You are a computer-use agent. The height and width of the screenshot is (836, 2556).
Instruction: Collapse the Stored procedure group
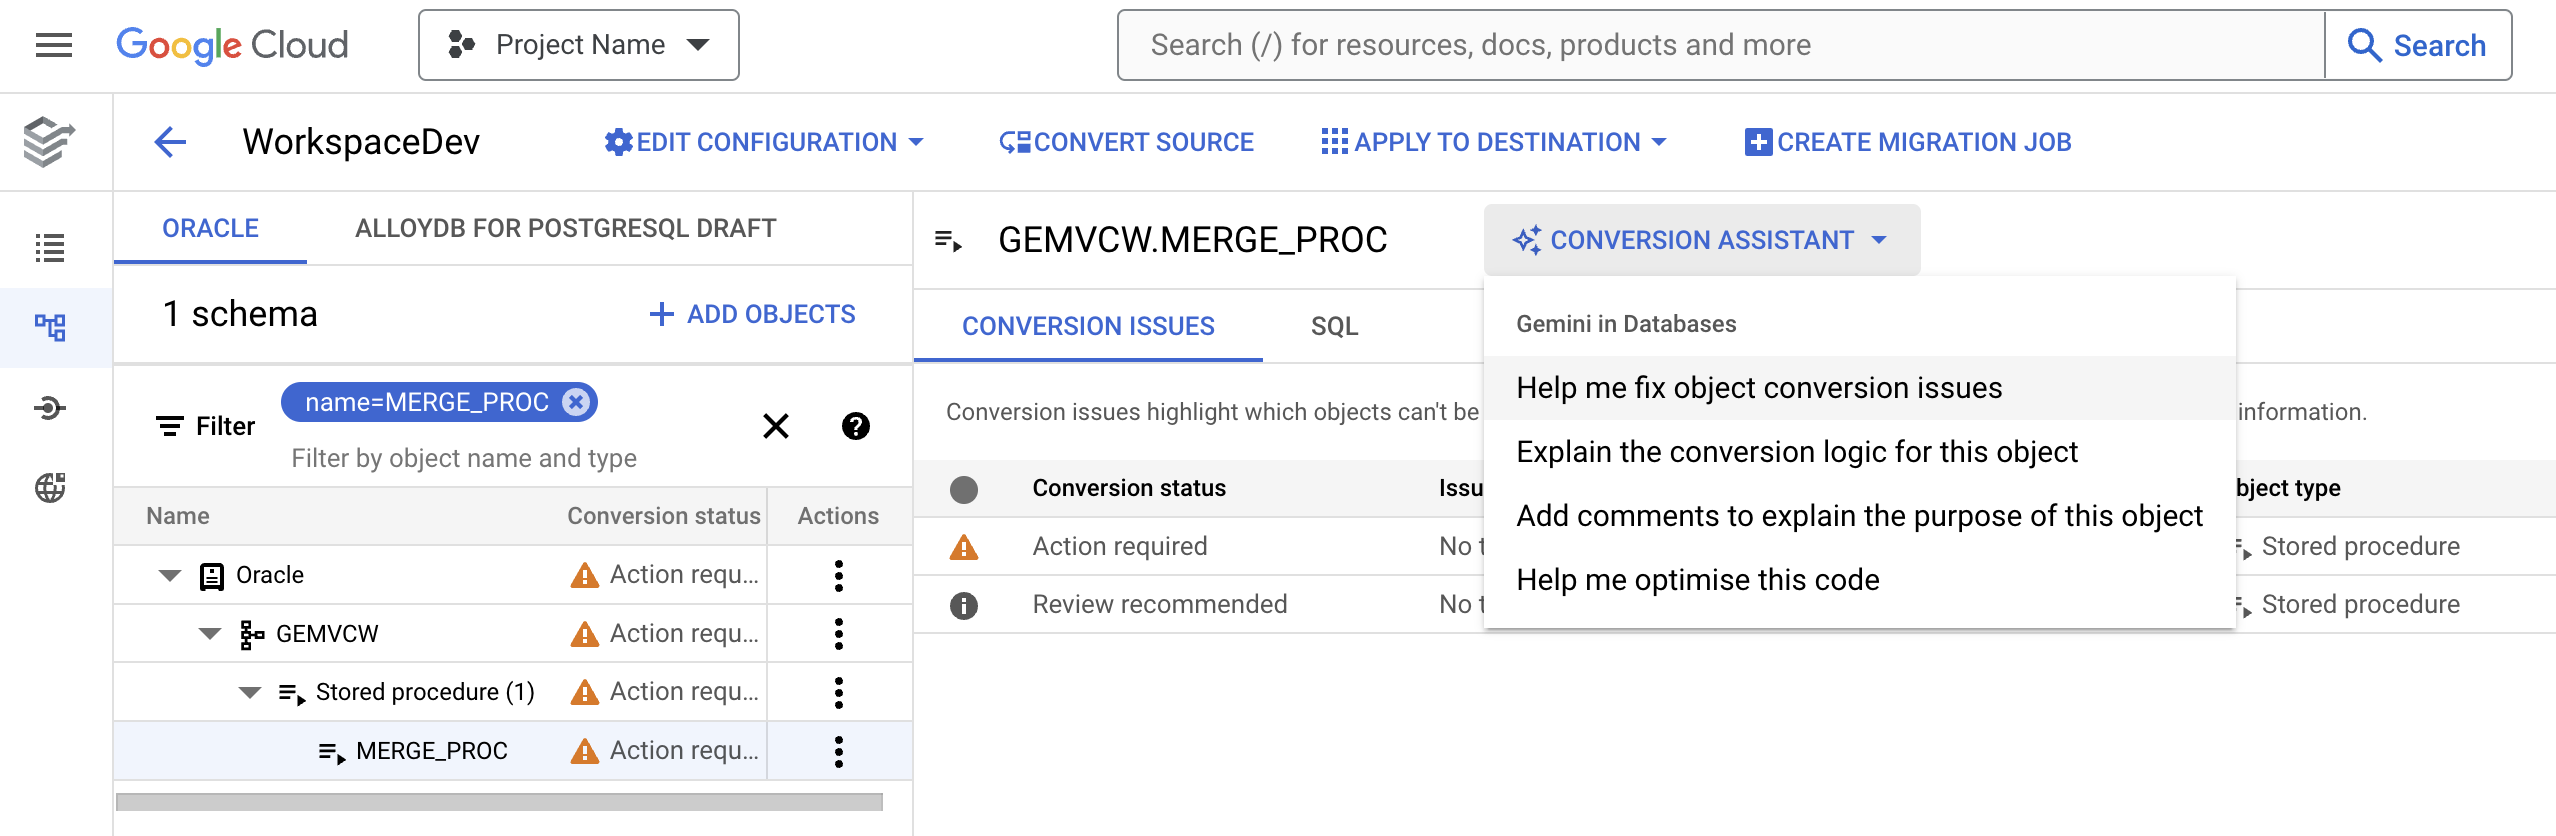tap(250, 692)
